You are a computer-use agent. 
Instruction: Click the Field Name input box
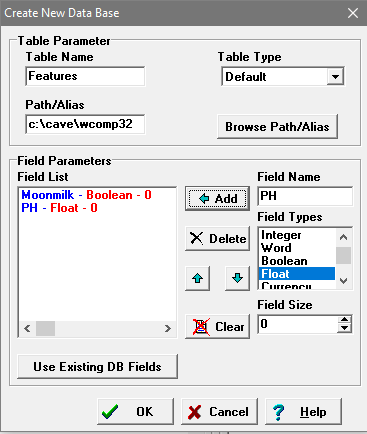(x=305, y=196)
